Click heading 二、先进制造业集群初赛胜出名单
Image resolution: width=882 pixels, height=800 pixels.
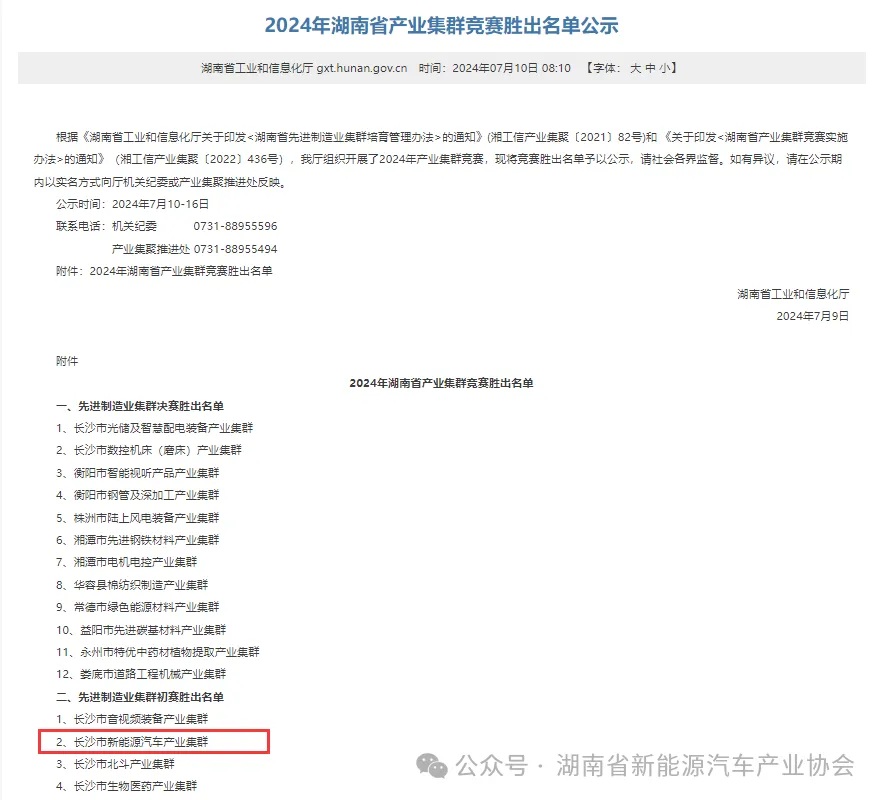click(x=140, y=696)
